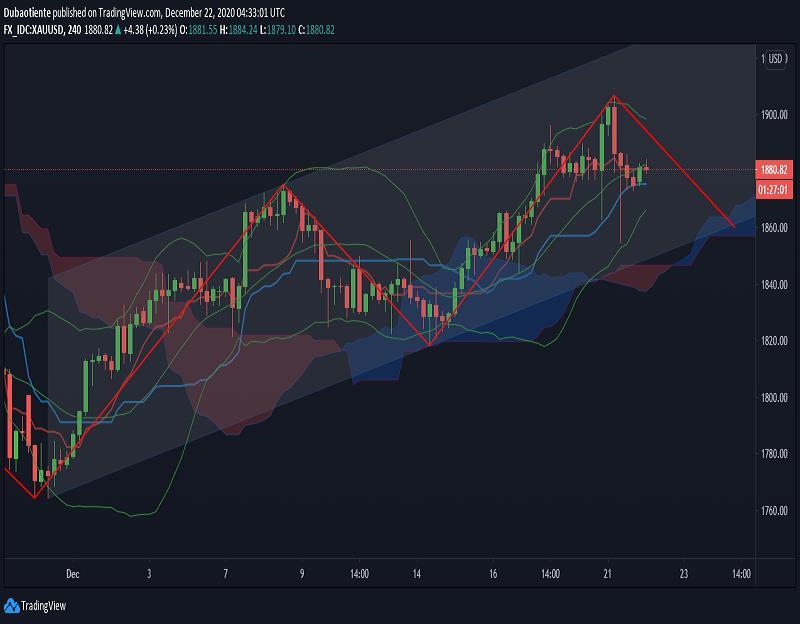Screen dimensions: 800x624
Task: Click the Dubaotiente author name
Action: tap(27, 13)
